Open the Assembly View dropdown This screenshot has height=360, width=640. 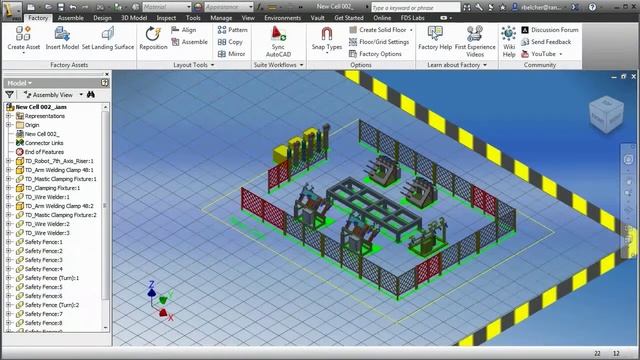point(81,95)
